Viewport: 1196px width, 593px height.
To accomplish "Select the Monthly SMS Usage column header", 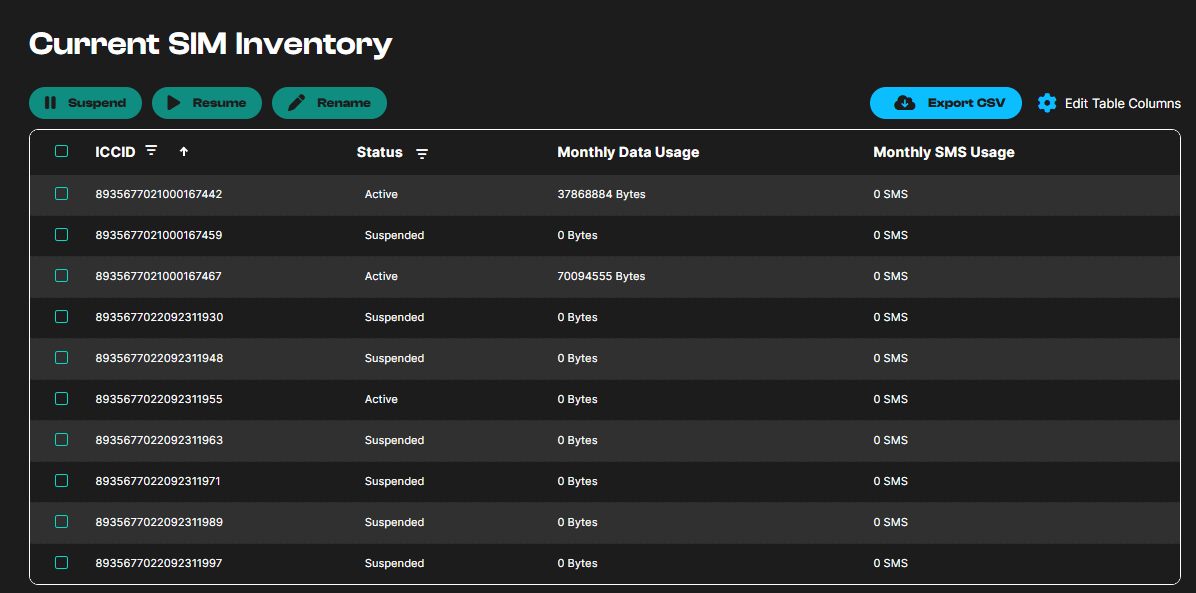I will (x=942, y=152).
